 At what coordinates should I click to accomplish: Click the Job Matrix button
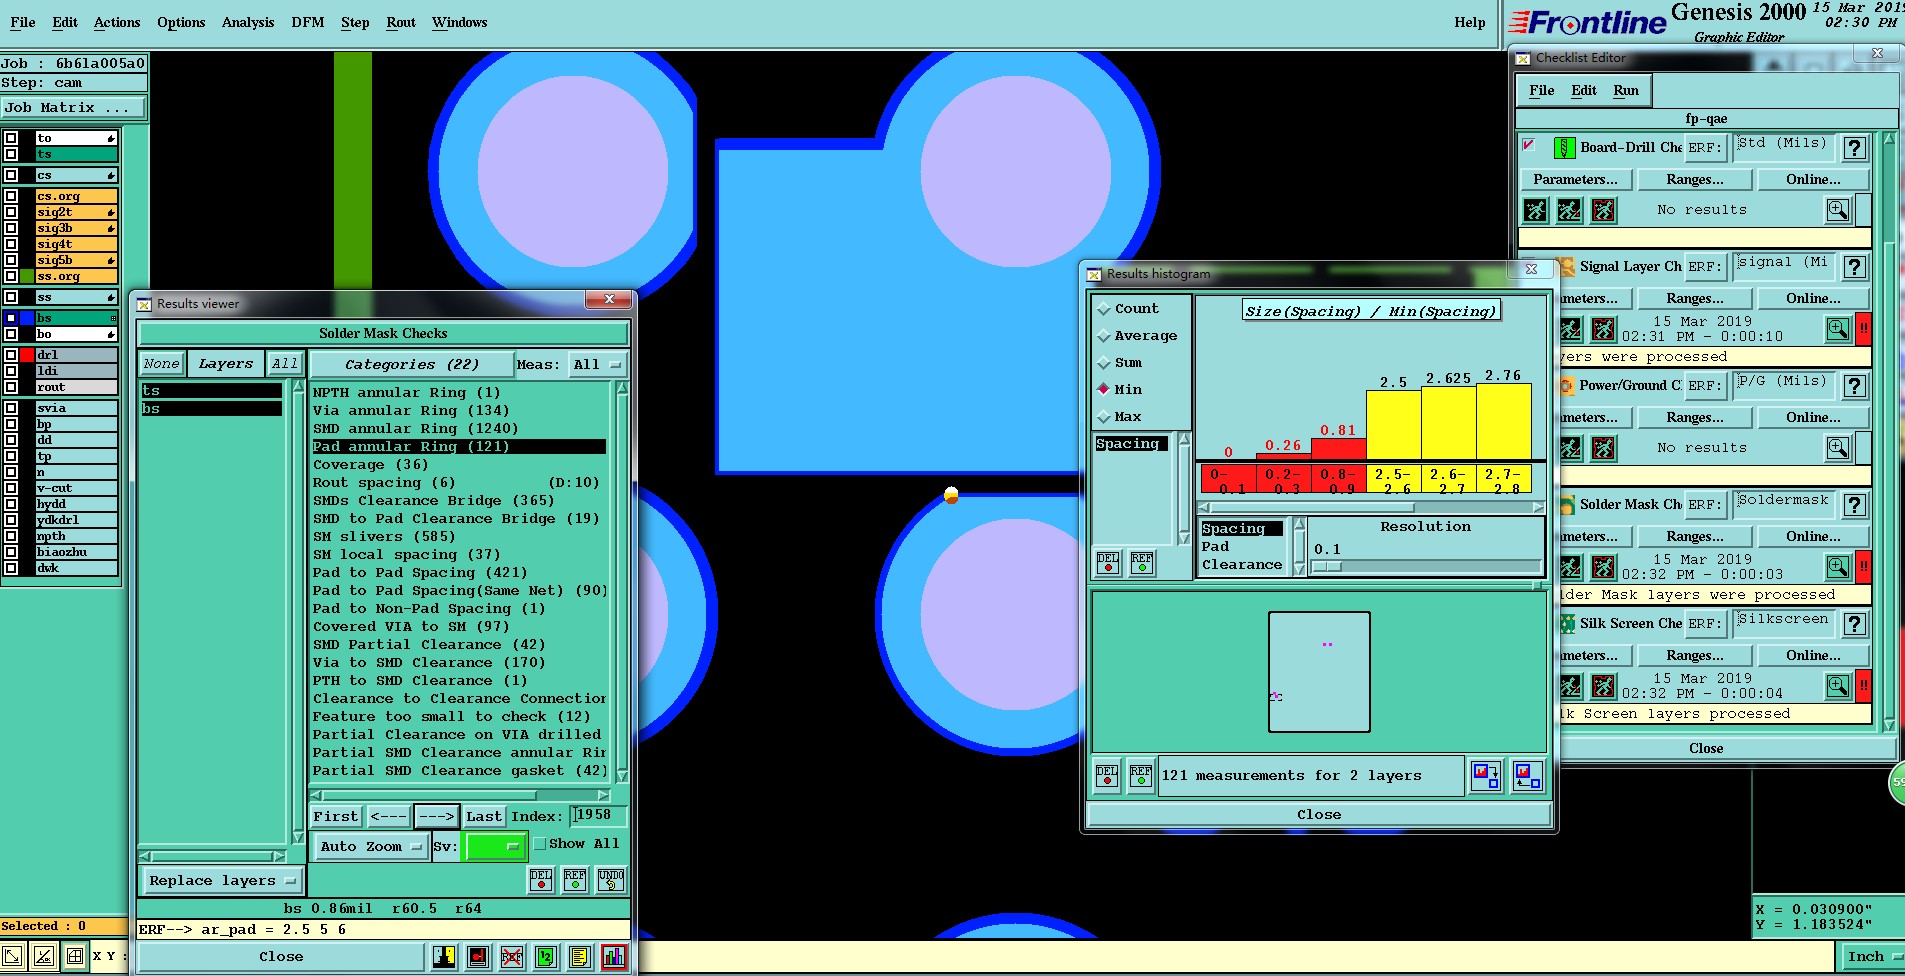point(74,108)
